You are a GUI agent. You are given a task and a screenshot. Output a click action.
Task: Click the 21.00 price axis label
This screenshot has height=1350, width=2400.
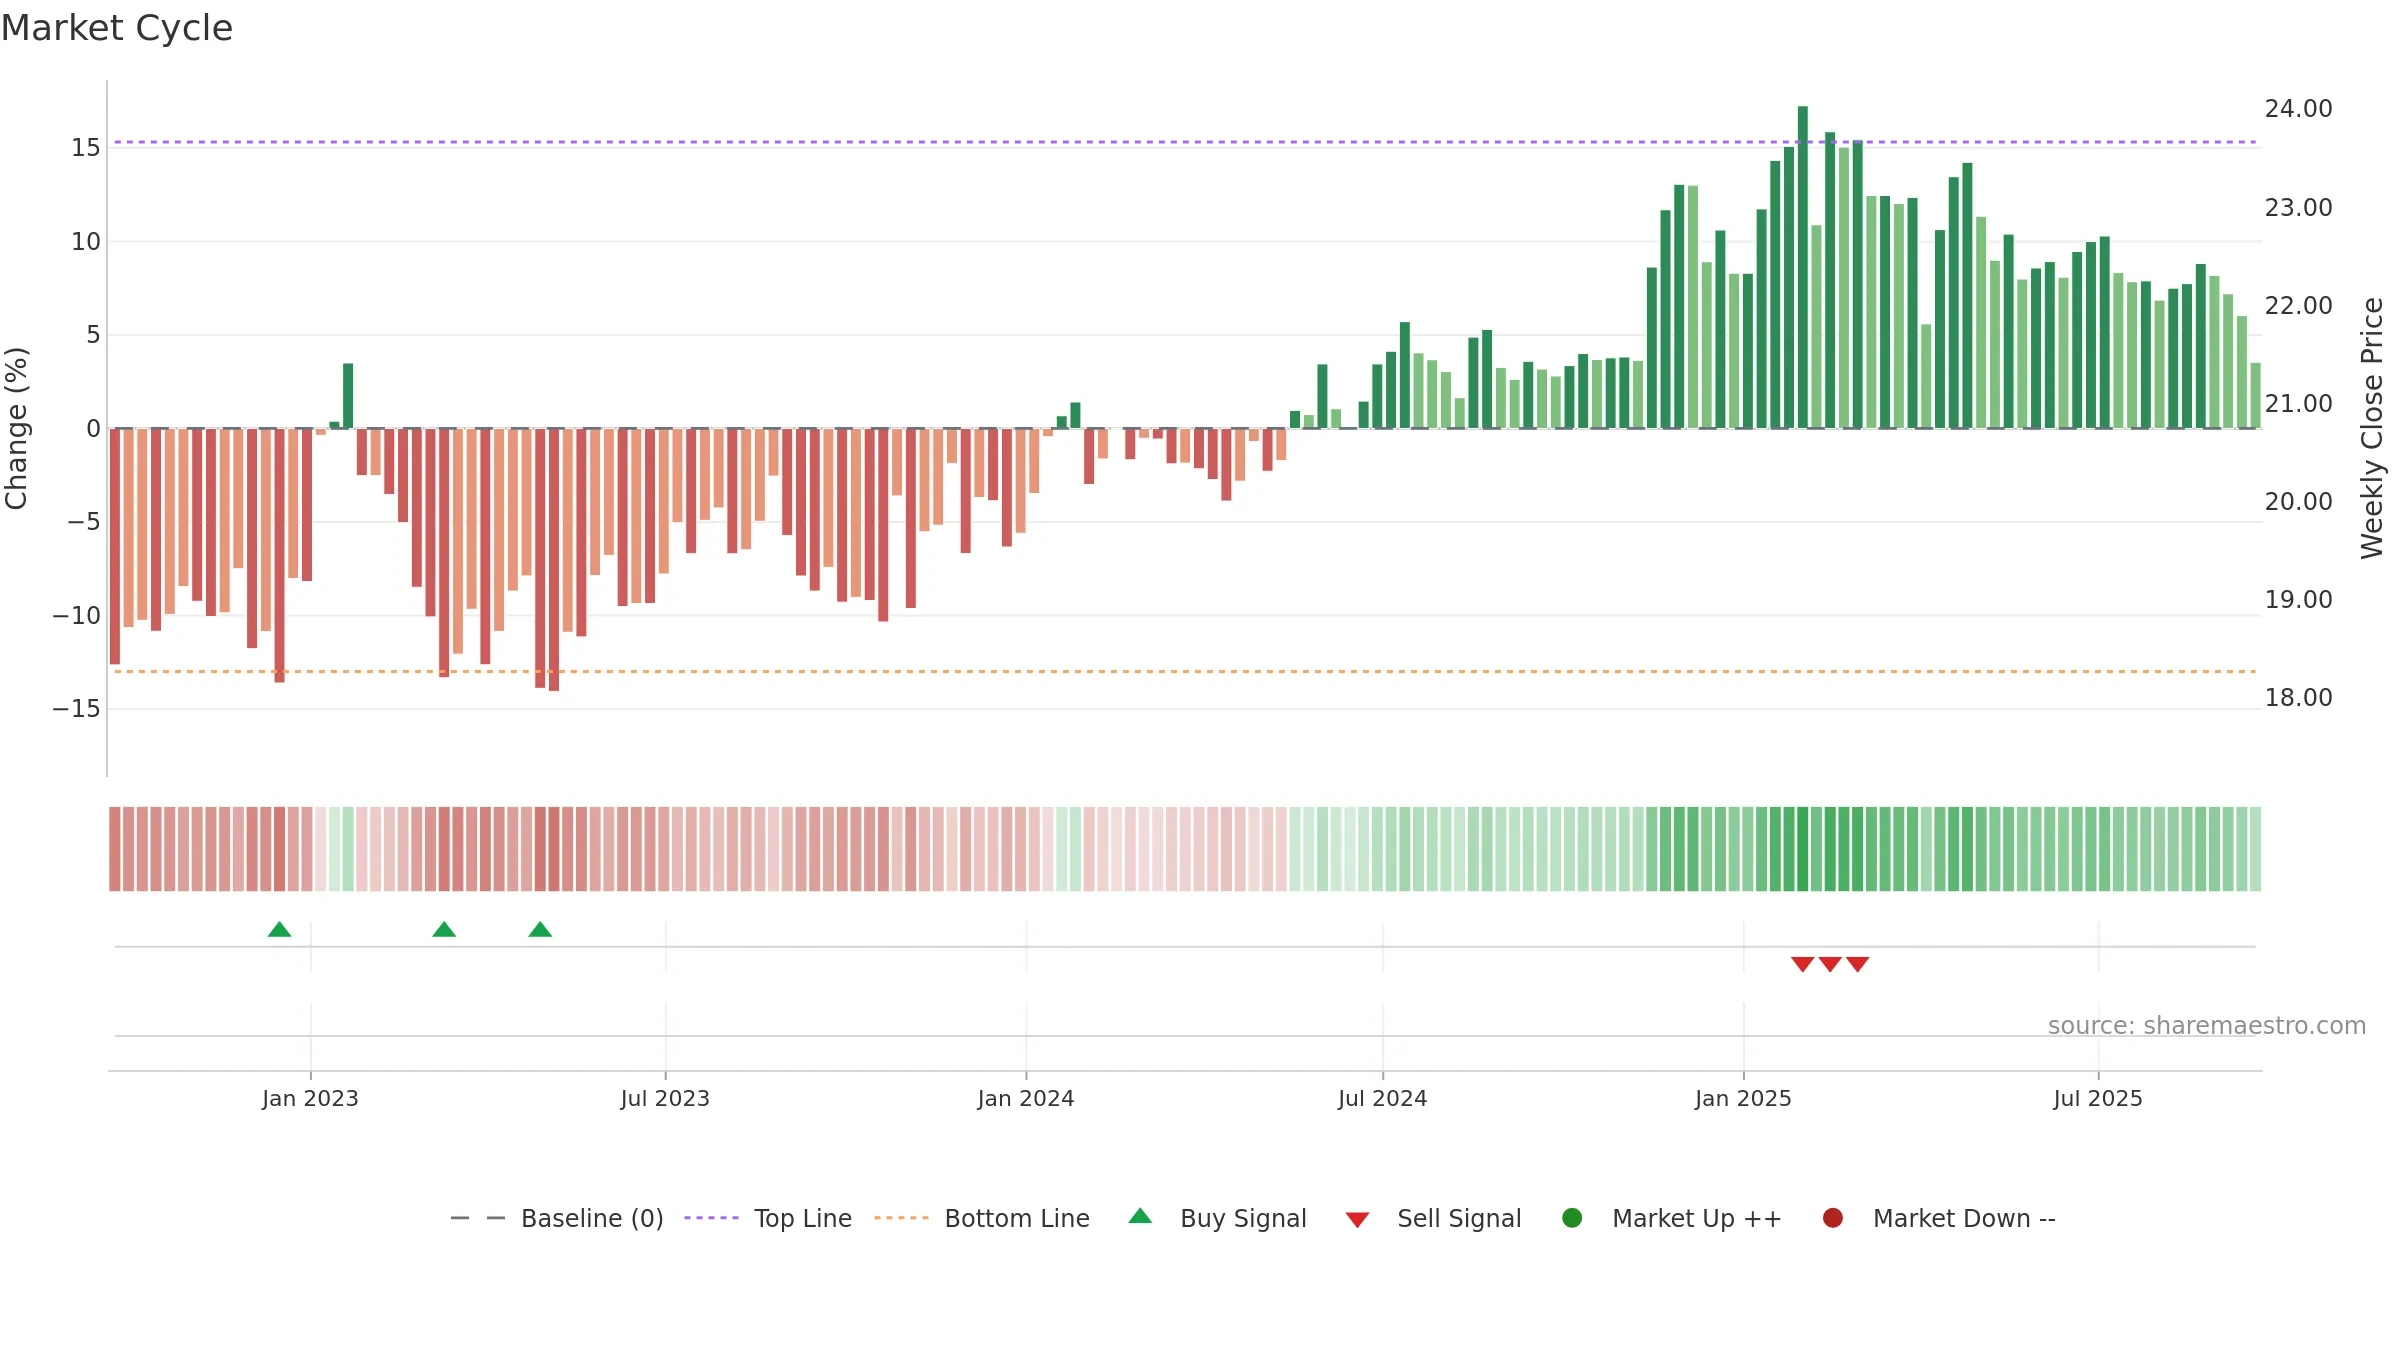coord(2298,404)
